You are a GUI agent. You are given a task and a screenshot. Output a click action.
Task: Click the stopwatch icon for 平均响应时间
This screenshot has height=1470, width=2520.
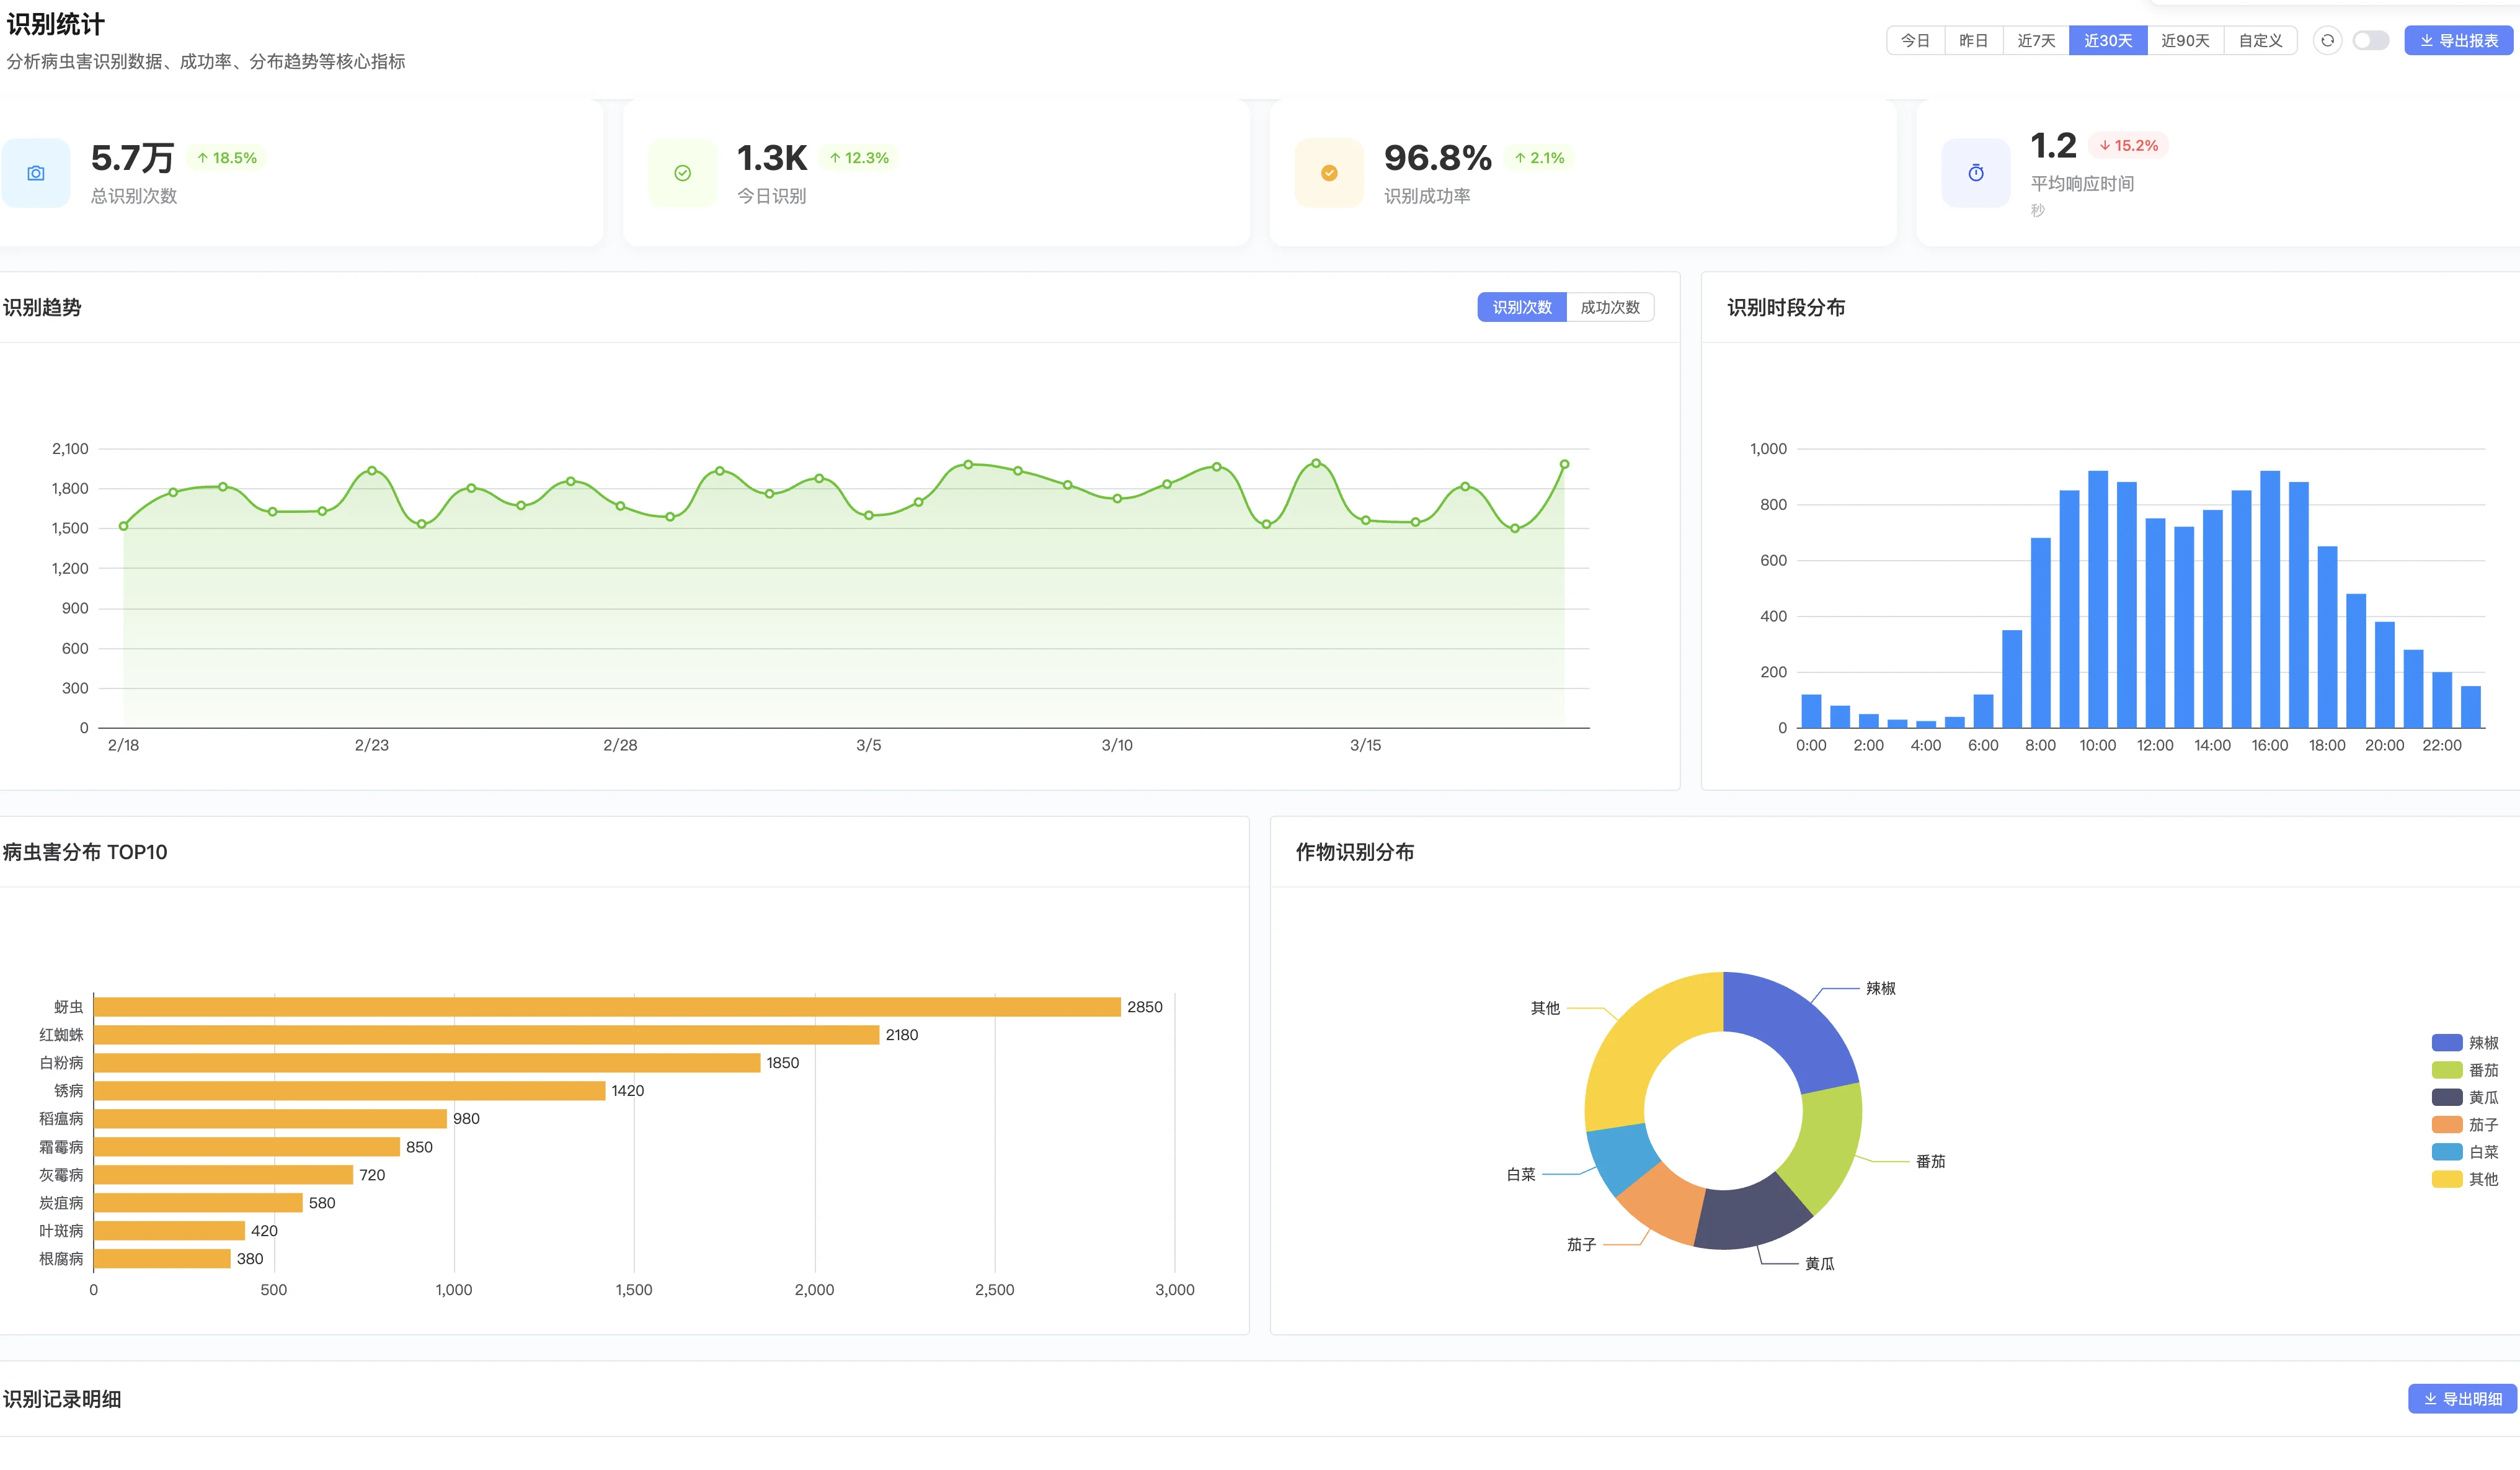pyautogui.click(x=1975, y=173)
